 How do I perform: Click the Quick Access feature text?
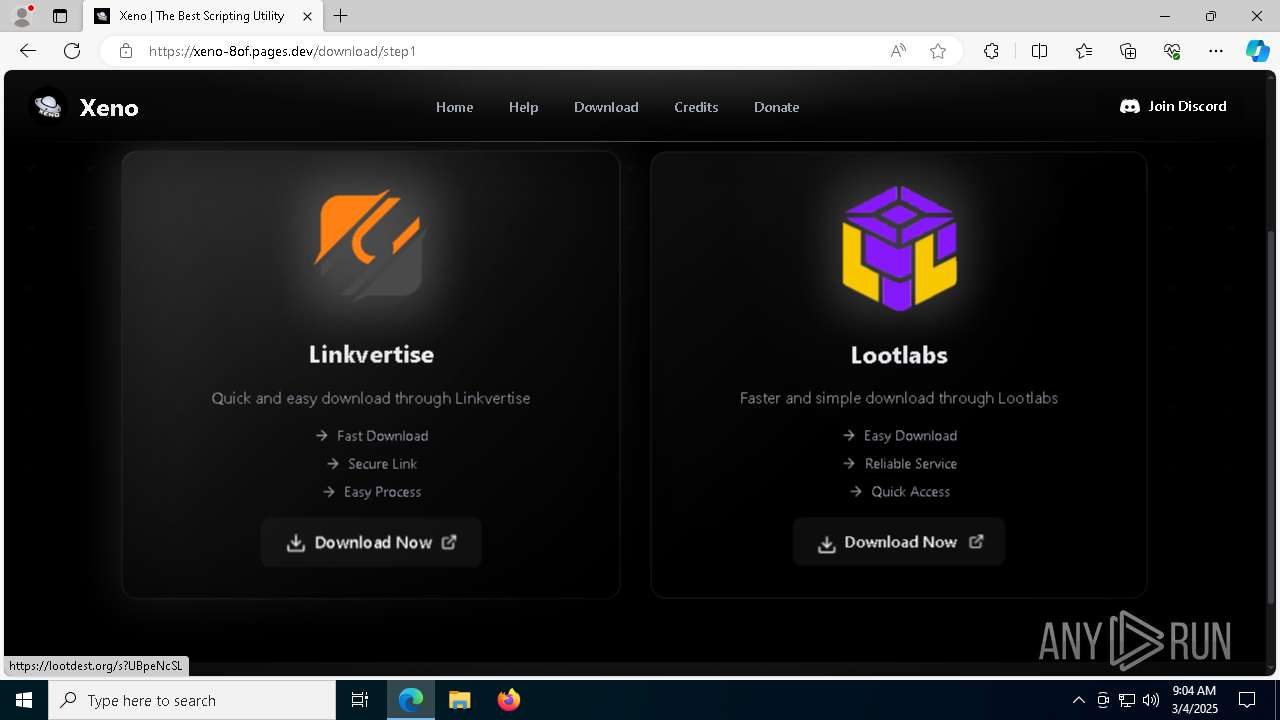[x=910, y=492]
